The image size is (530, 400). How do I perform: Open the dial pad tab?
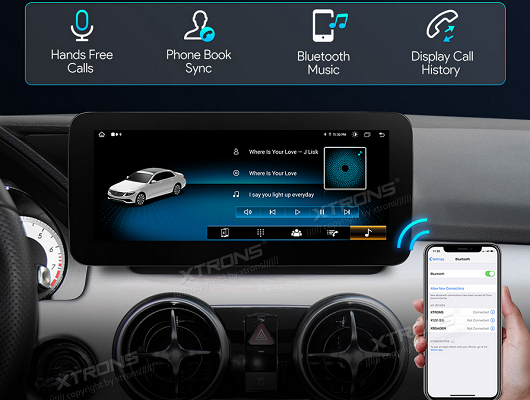tap(260, 233)
